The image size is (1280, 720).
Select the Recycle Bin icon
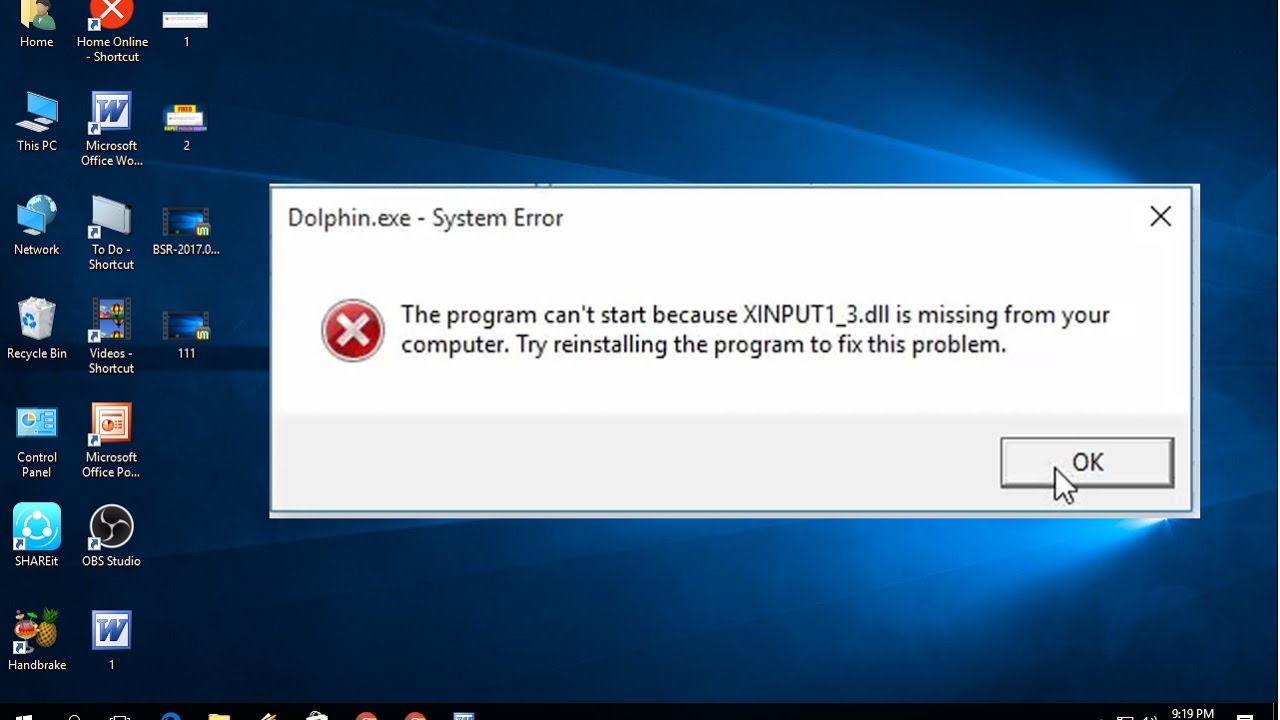(x=37, y=329)
